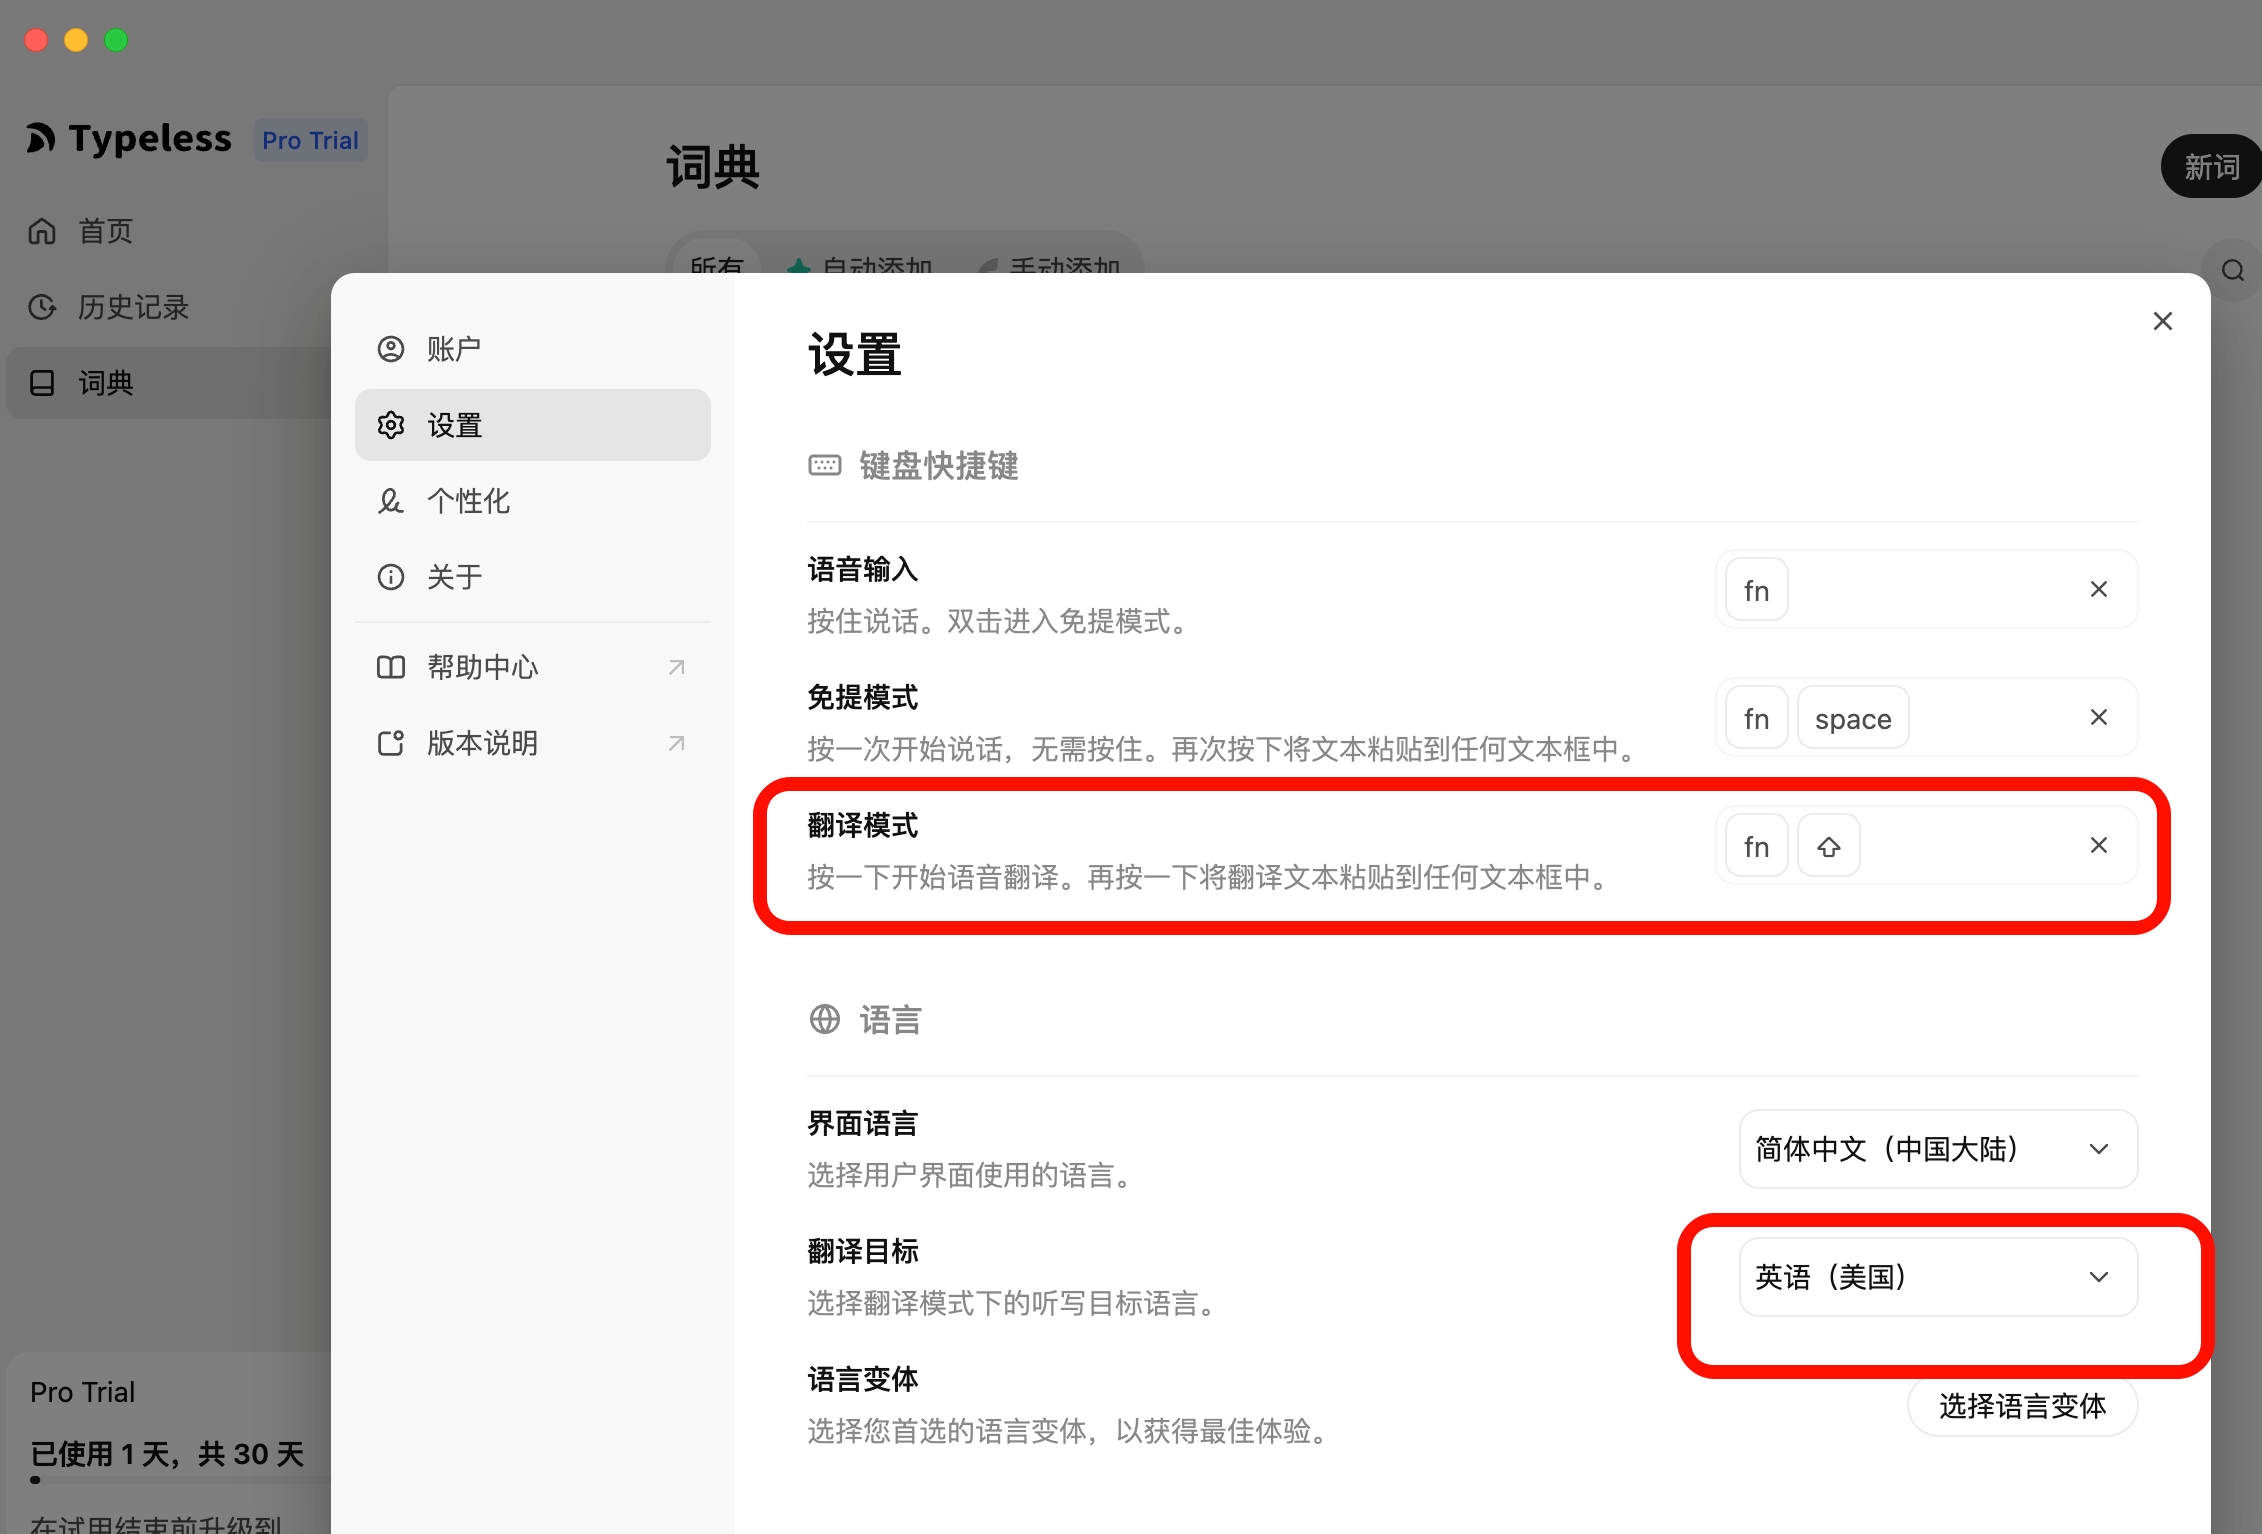Close the 设置 dialog

[2162, 322]
